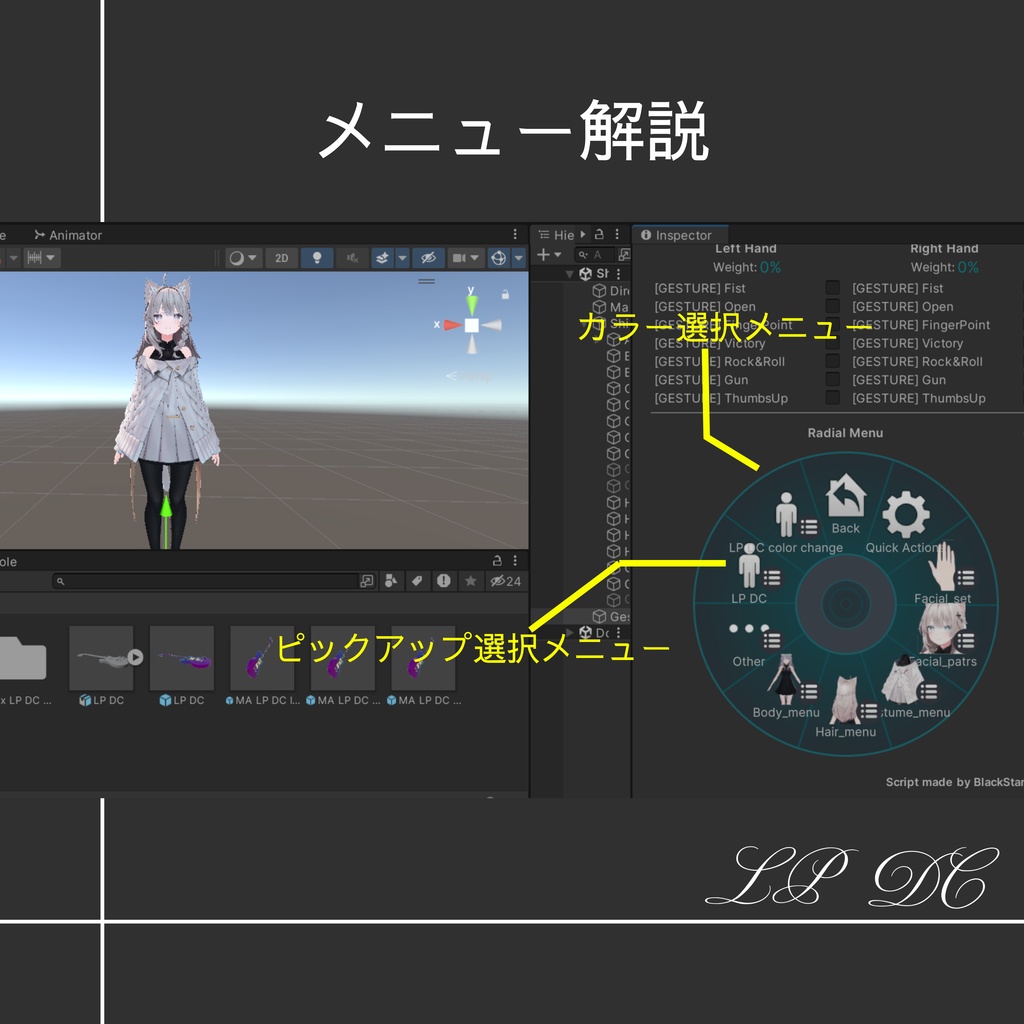Viewport: 1024px width, 1024px height.
Task: Expand the Dc scene row in Hierarchy
Action: [x=569, y=632]
